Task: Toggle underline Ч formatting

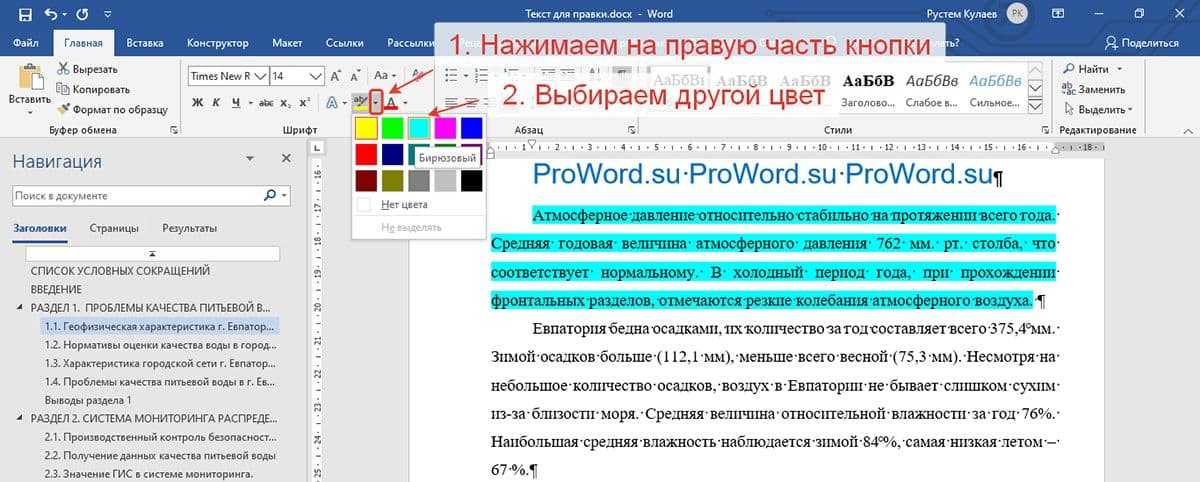Action: point(235,102)
